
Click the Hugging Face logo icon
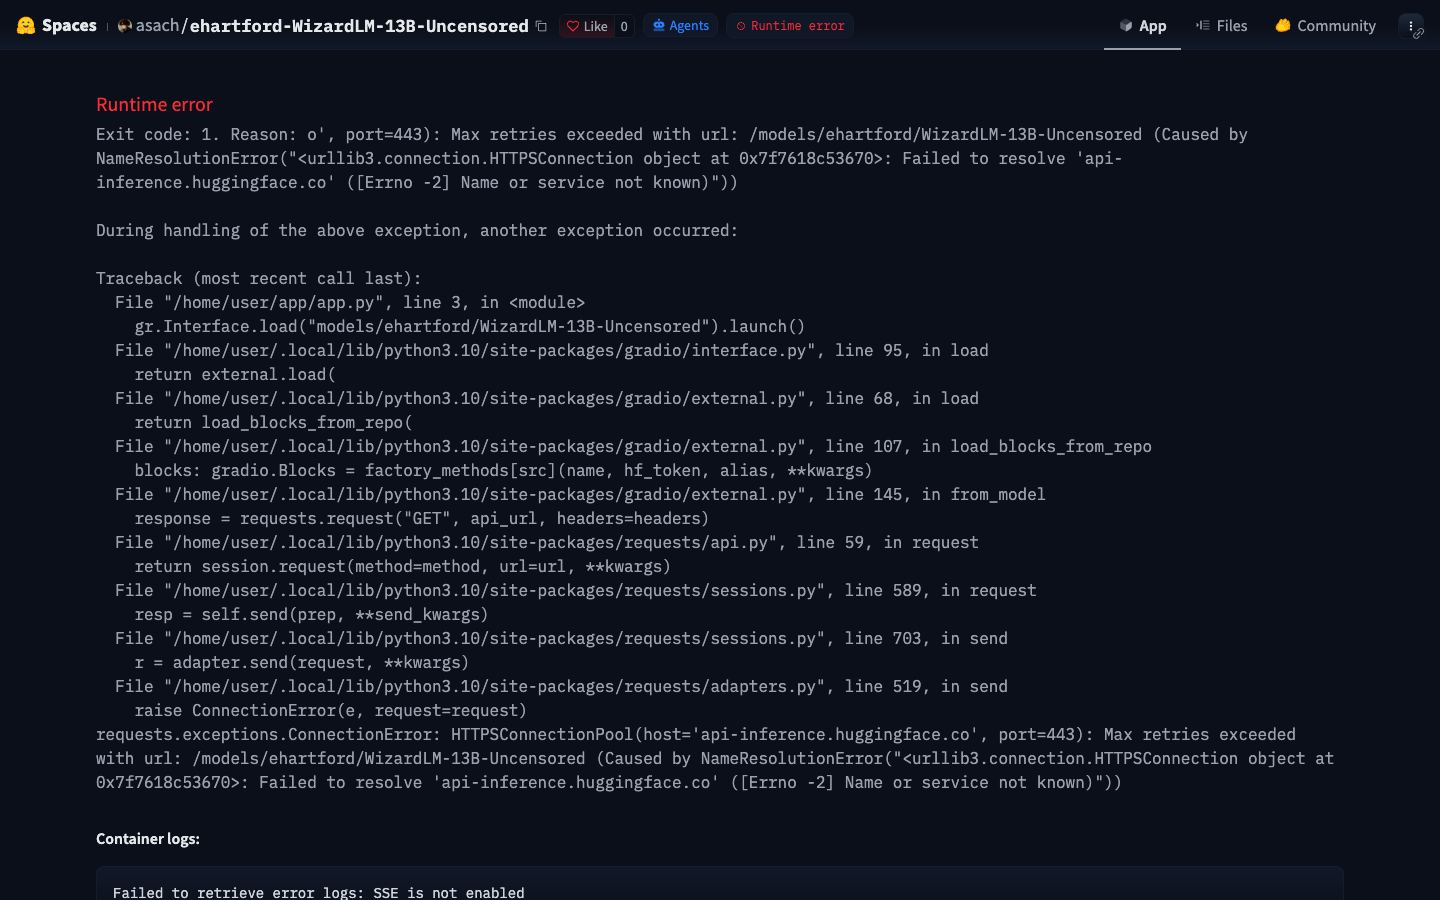[26, 26]
